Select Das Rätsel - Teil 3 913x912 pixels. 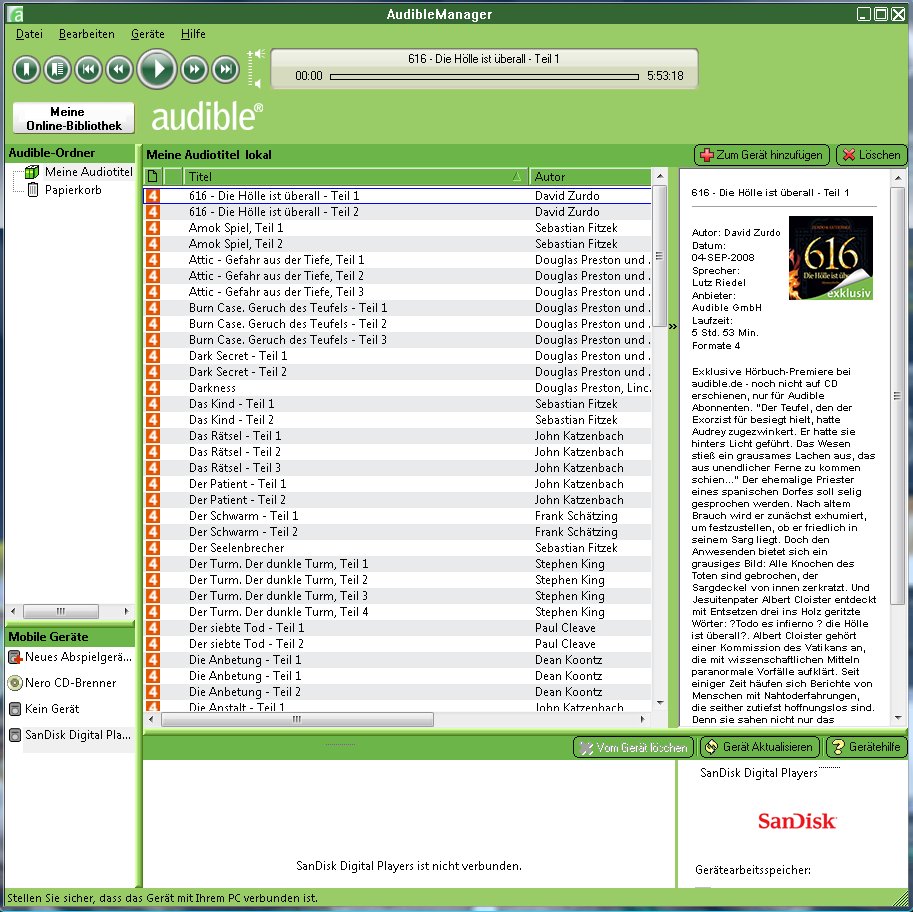coord(397,468)
